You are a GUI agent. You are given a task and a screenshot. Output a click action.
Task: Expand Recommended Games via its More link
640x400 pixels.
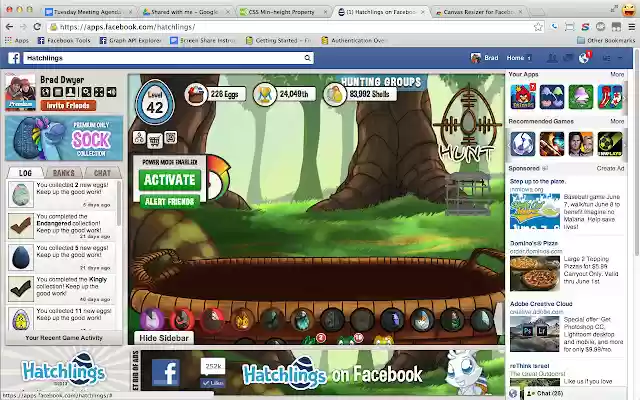[x=617, y=121]
